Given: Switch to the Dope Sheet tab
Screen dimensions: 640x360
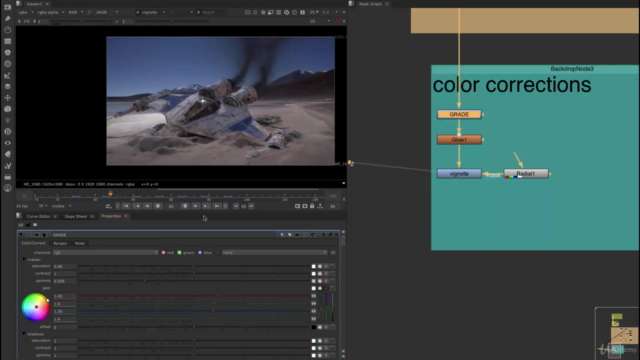Looking at the screenshot, I should 76,216.
